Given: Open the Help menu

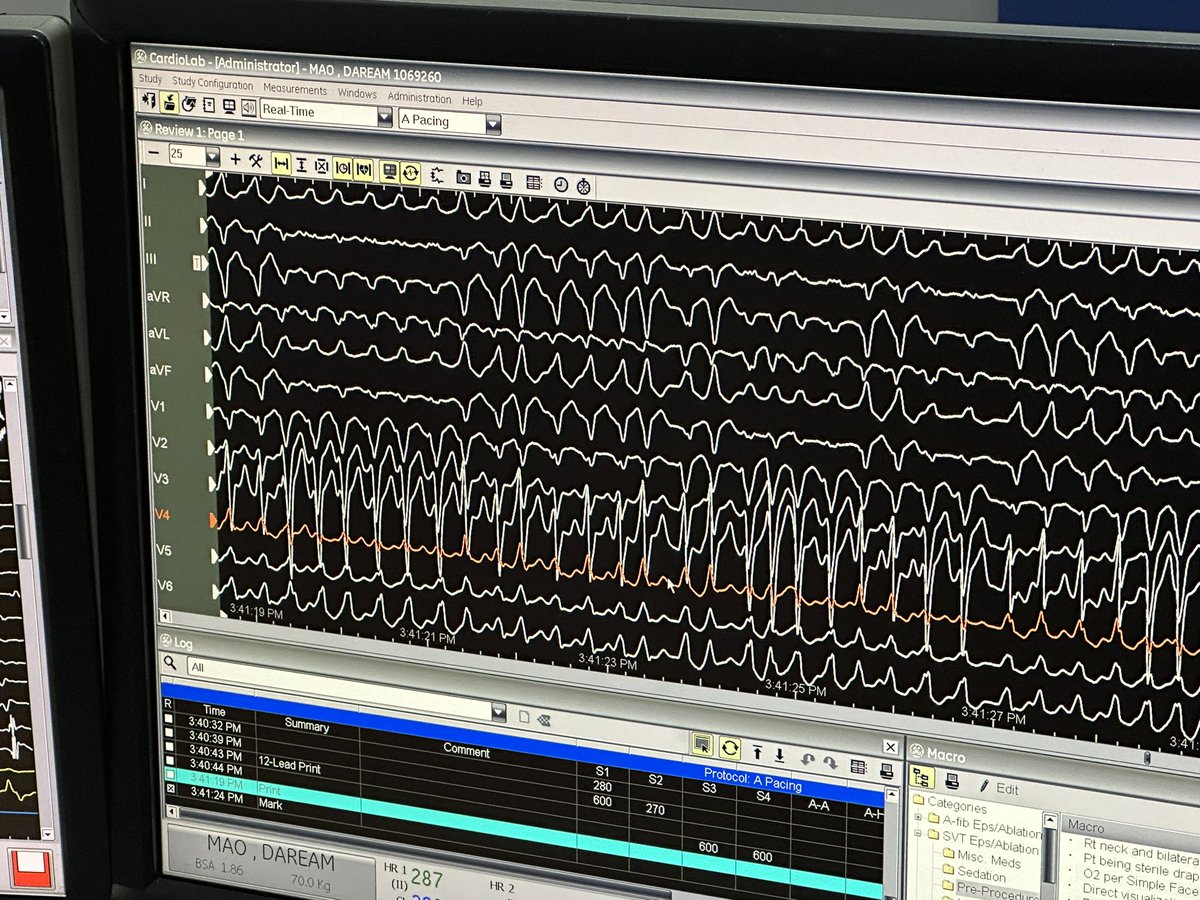Looking at the screenshot, I should (472, 101).
